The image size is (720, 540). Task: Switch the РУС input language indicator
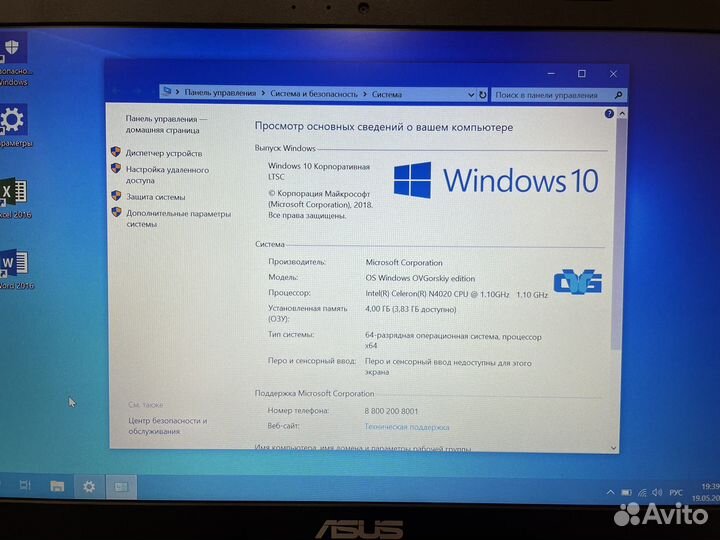[x=675, y=493]
